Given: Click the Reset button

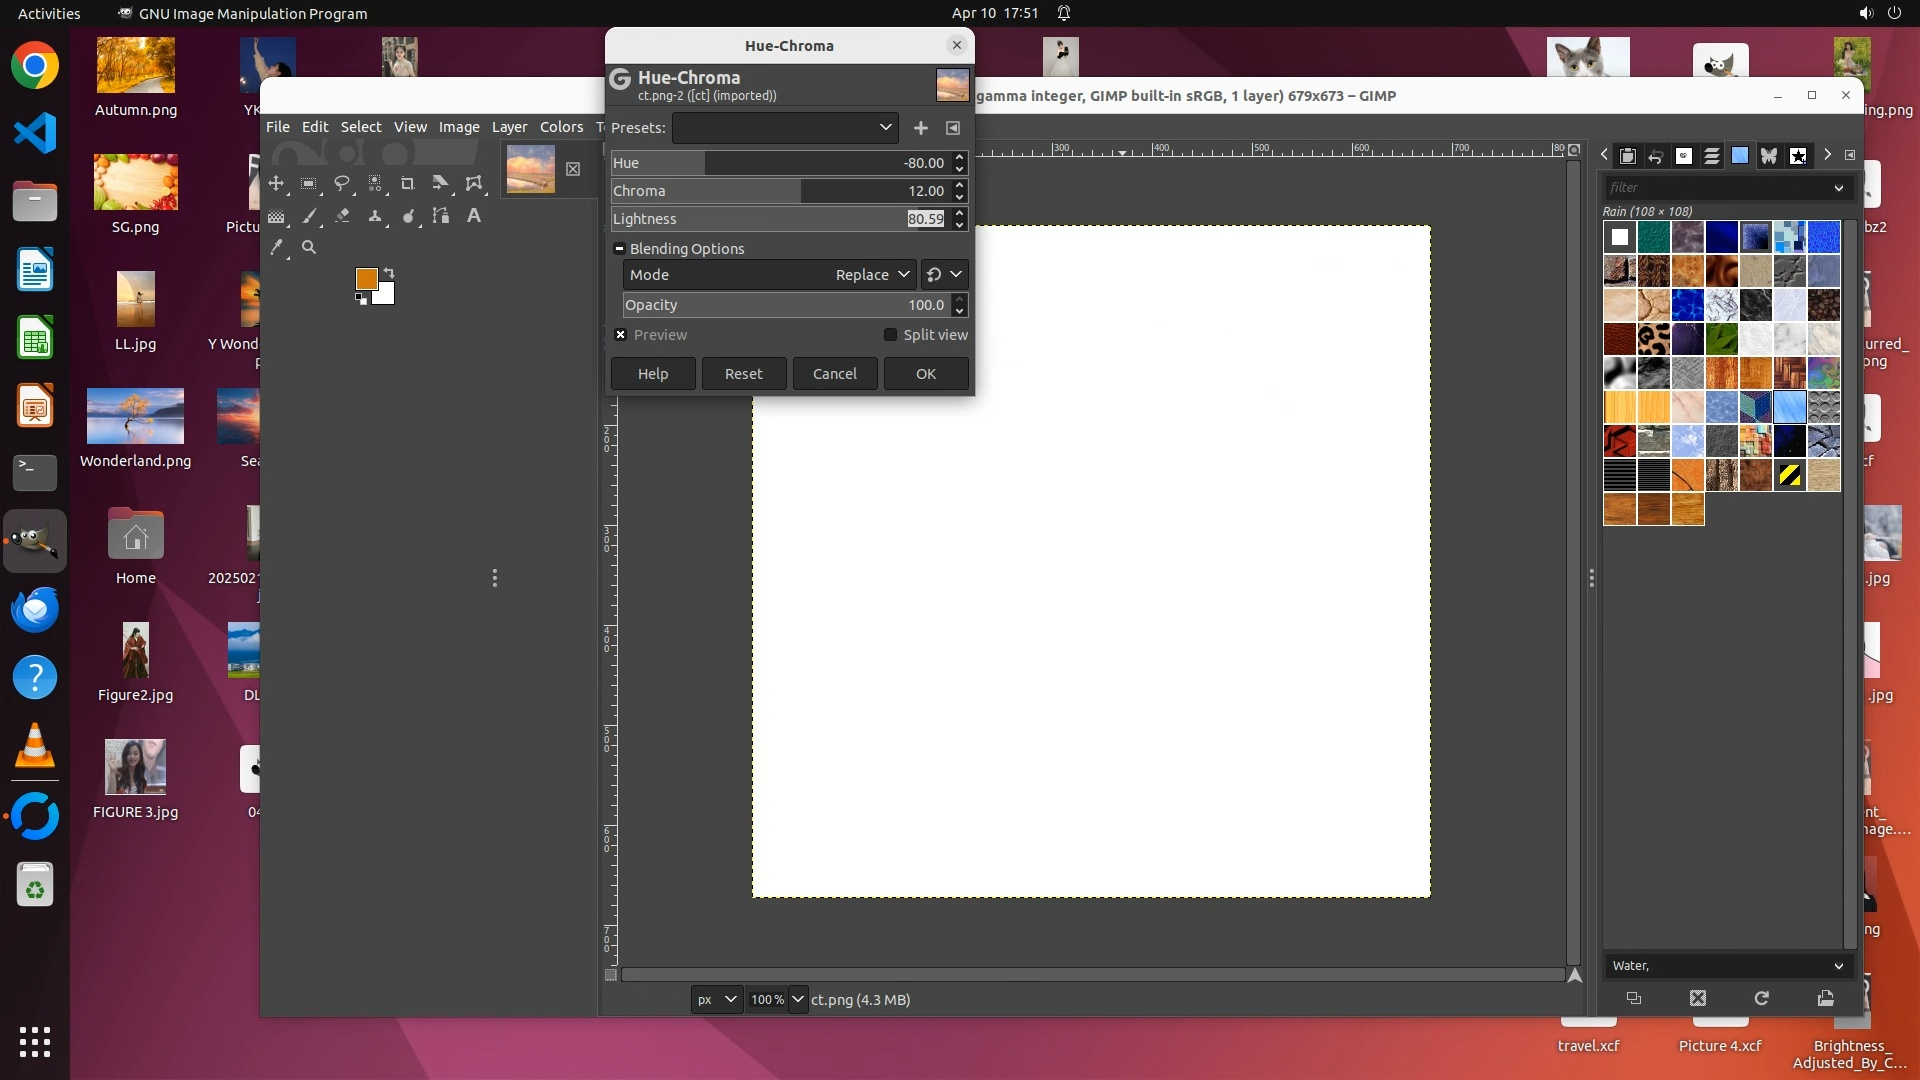Looking at the screenshot, I should tap(743, 374).
